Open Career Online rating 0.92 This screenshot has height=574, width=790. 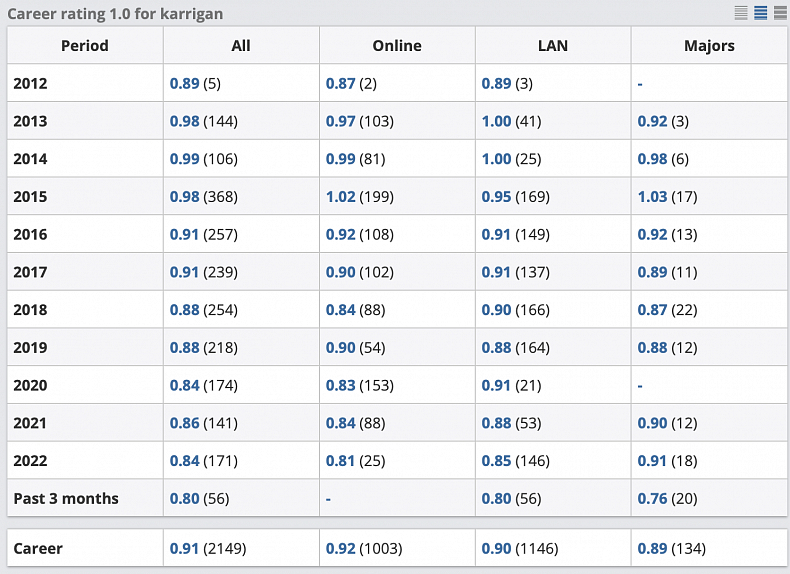[340, 549]
